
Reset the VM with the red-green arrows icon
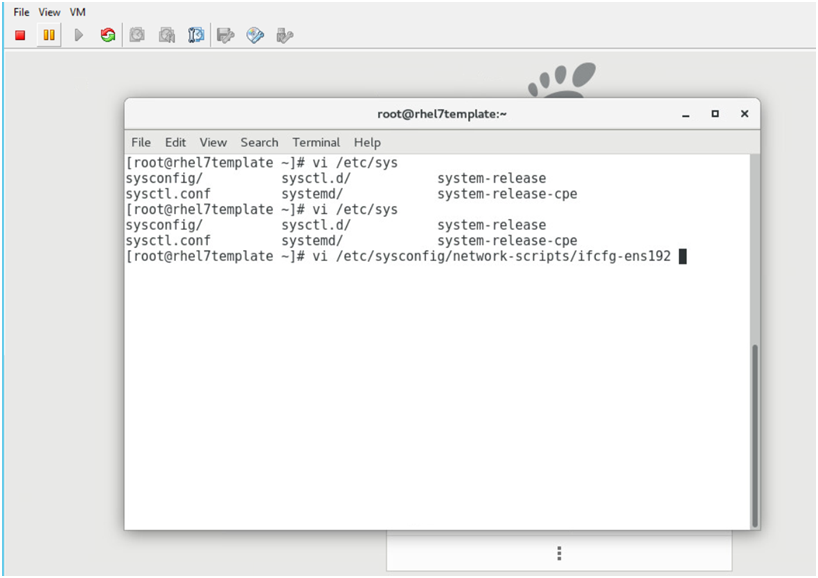tap(108, 35)
